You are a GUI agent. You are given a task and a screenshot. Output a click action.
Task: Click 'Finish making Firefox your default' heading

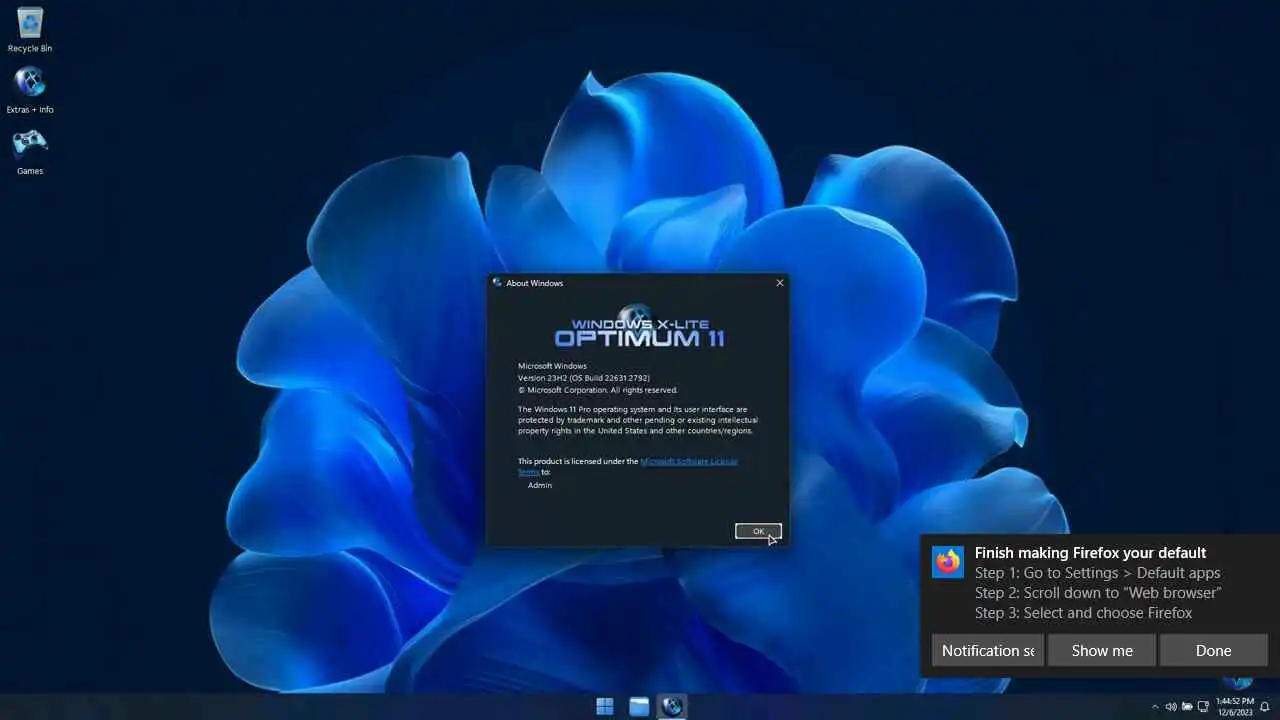(x=1091, y=553)
